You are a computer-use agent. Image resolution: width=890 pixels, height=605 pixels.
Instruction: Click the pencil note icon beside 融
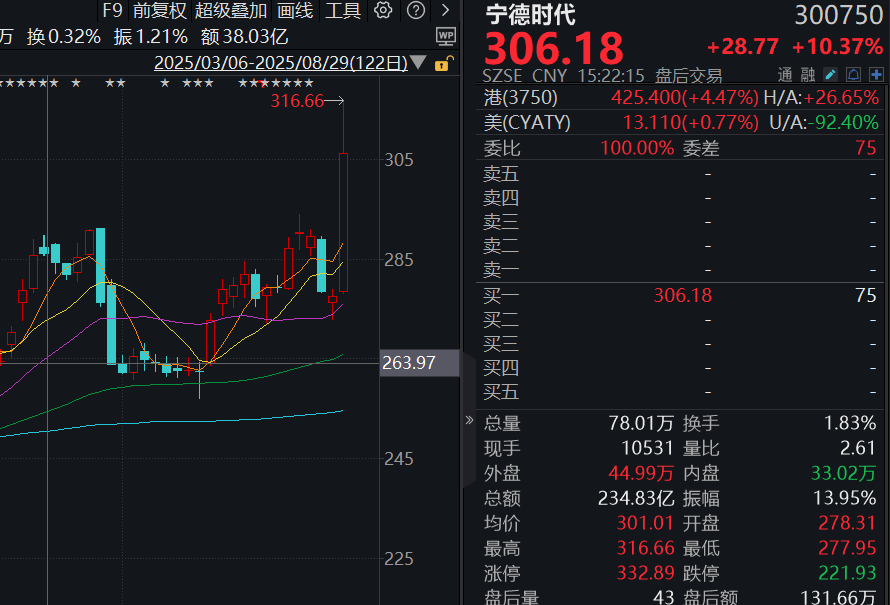(830, 74)
